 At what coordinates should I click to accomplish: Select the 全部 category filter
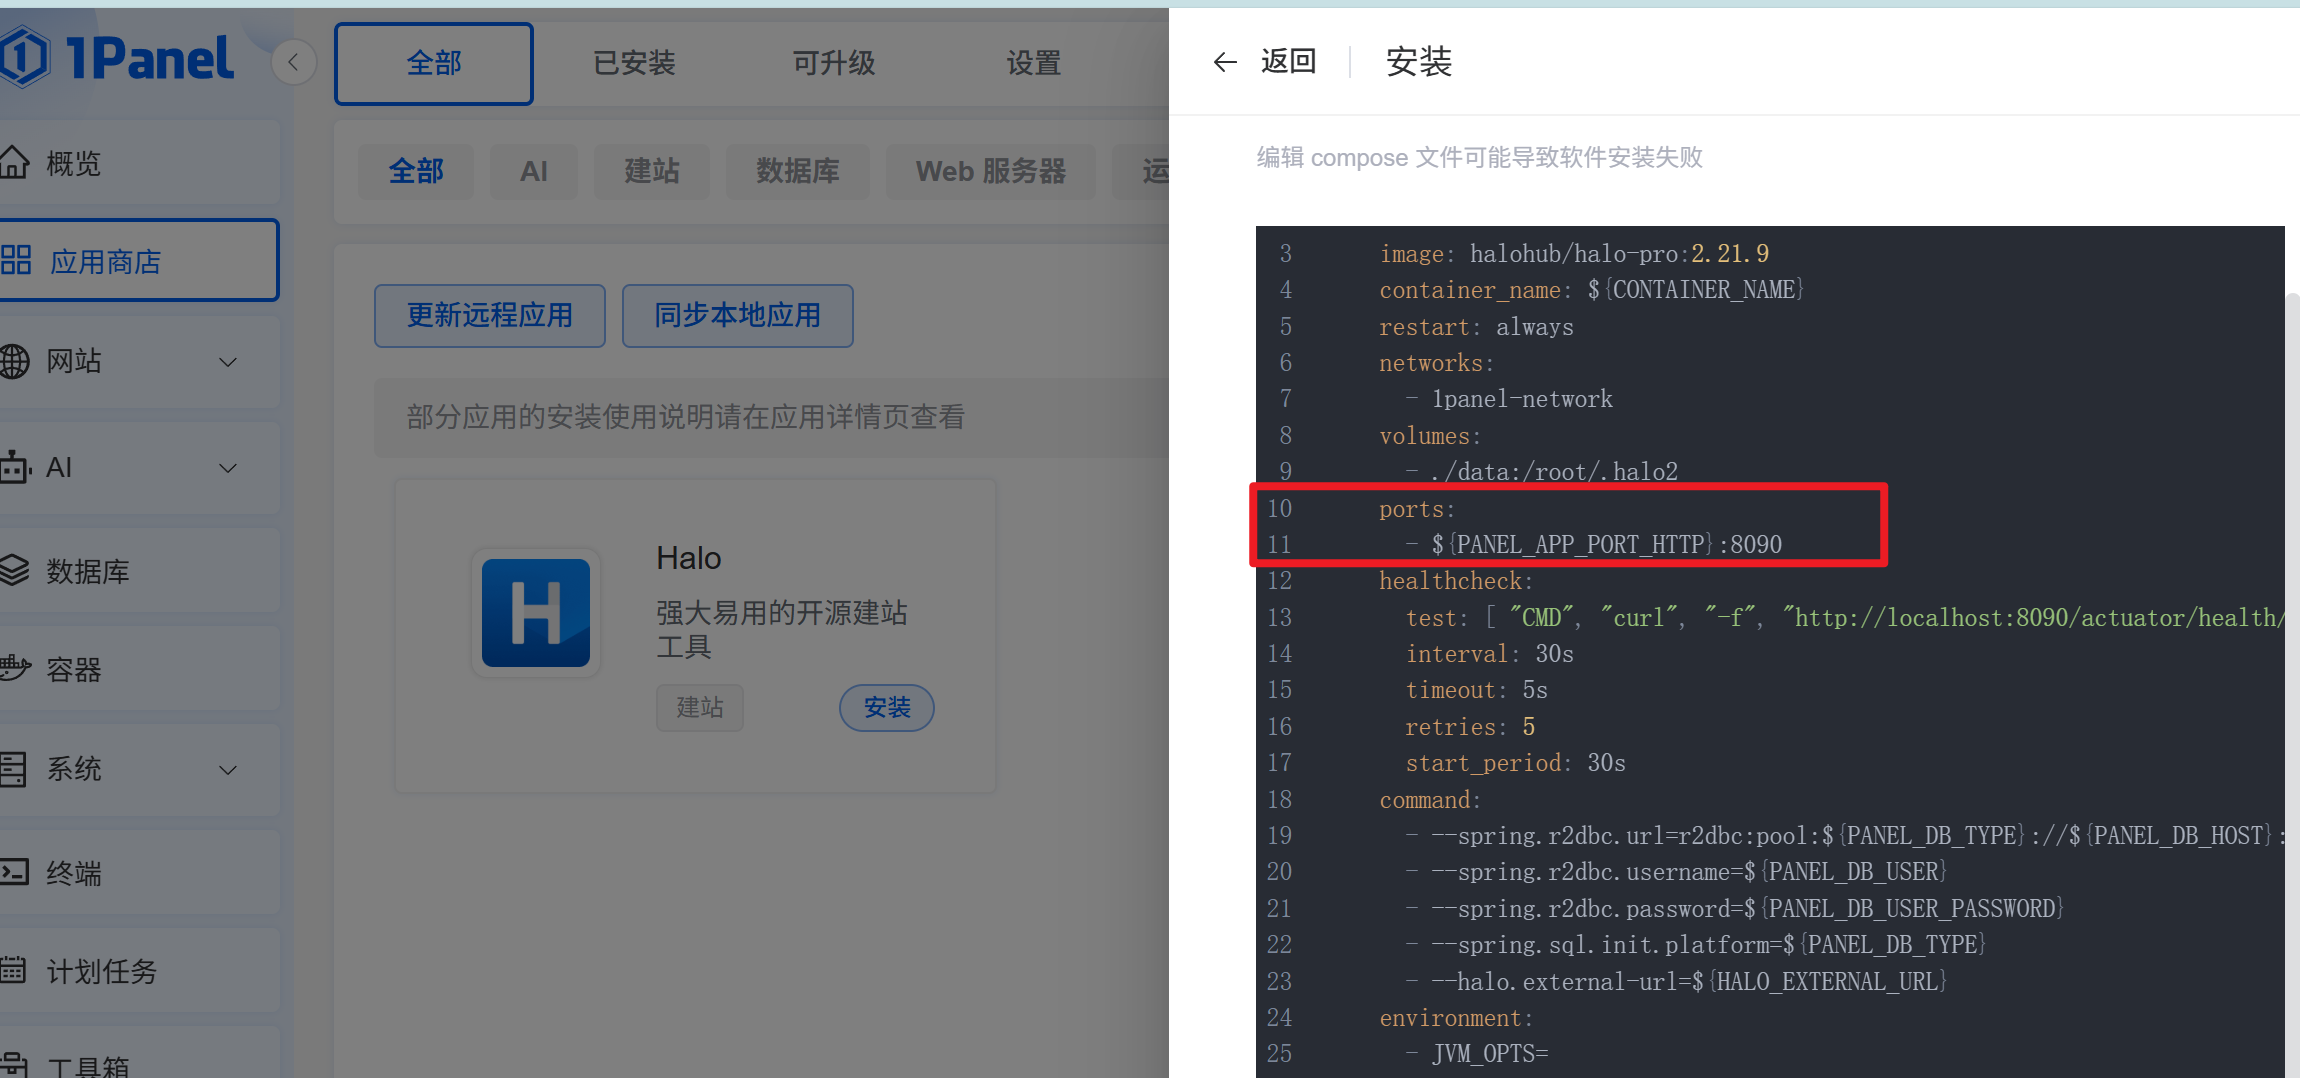416,172
